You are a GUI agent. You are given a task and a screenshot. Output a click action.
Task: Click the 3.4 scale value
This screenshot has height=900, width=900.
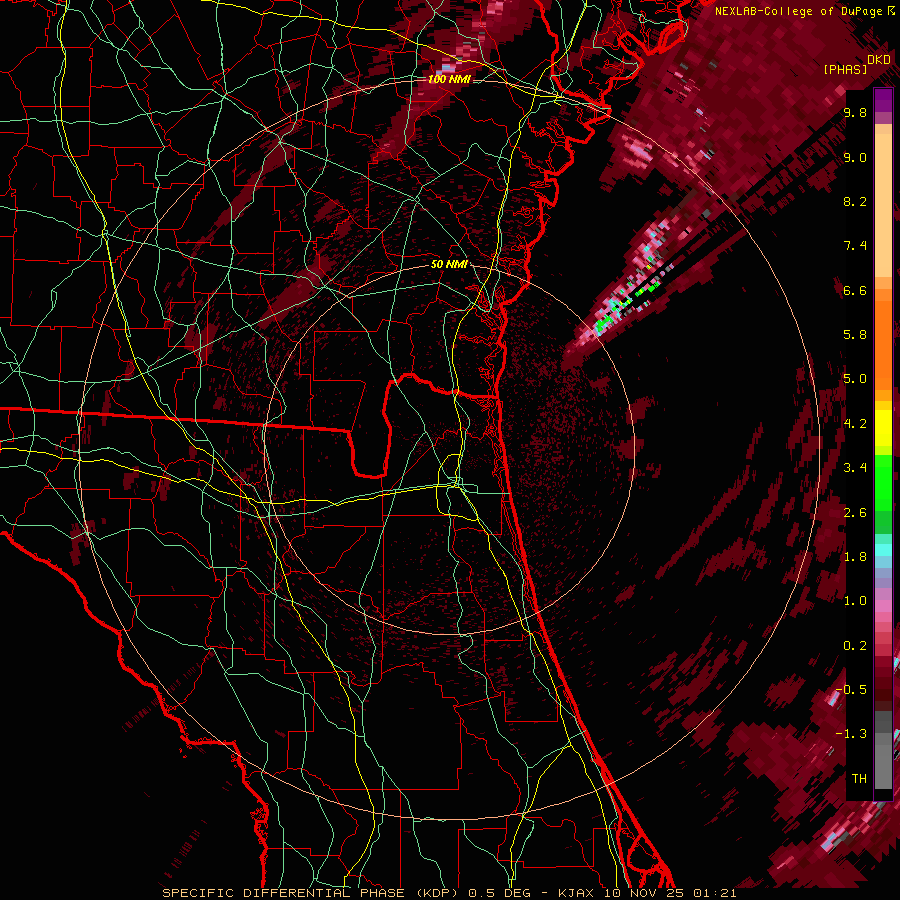coord(855,468)
